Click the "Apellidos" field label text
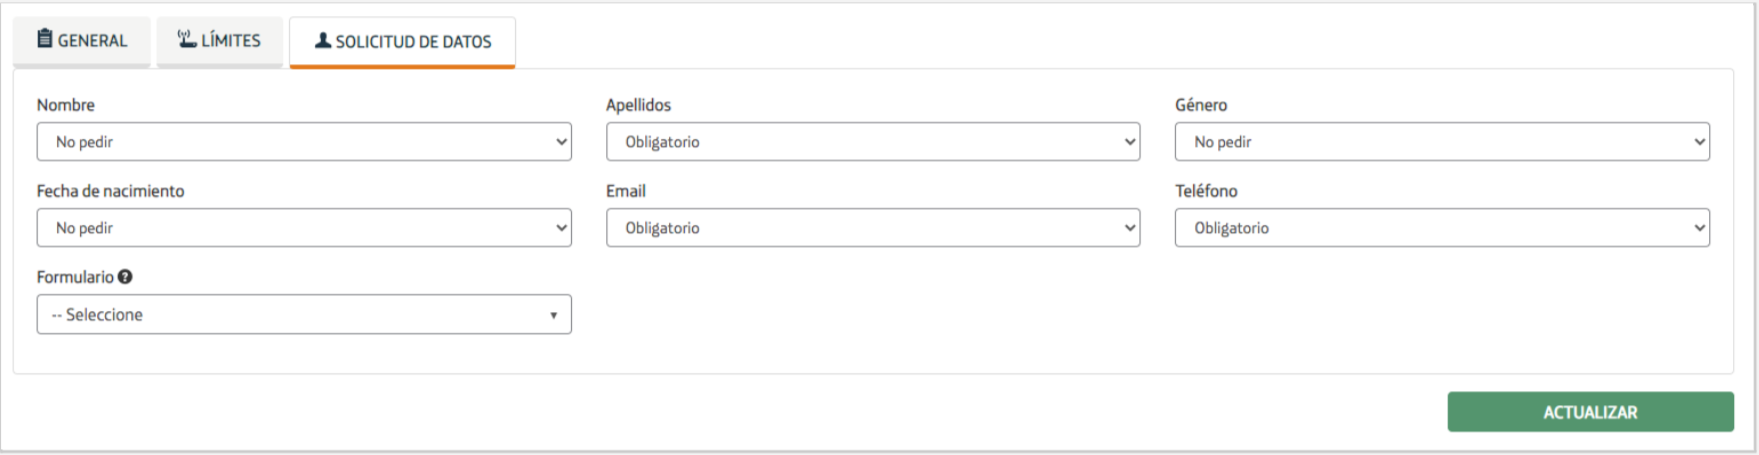Screen dimensions: 1759x455 (x=638, y=105)
